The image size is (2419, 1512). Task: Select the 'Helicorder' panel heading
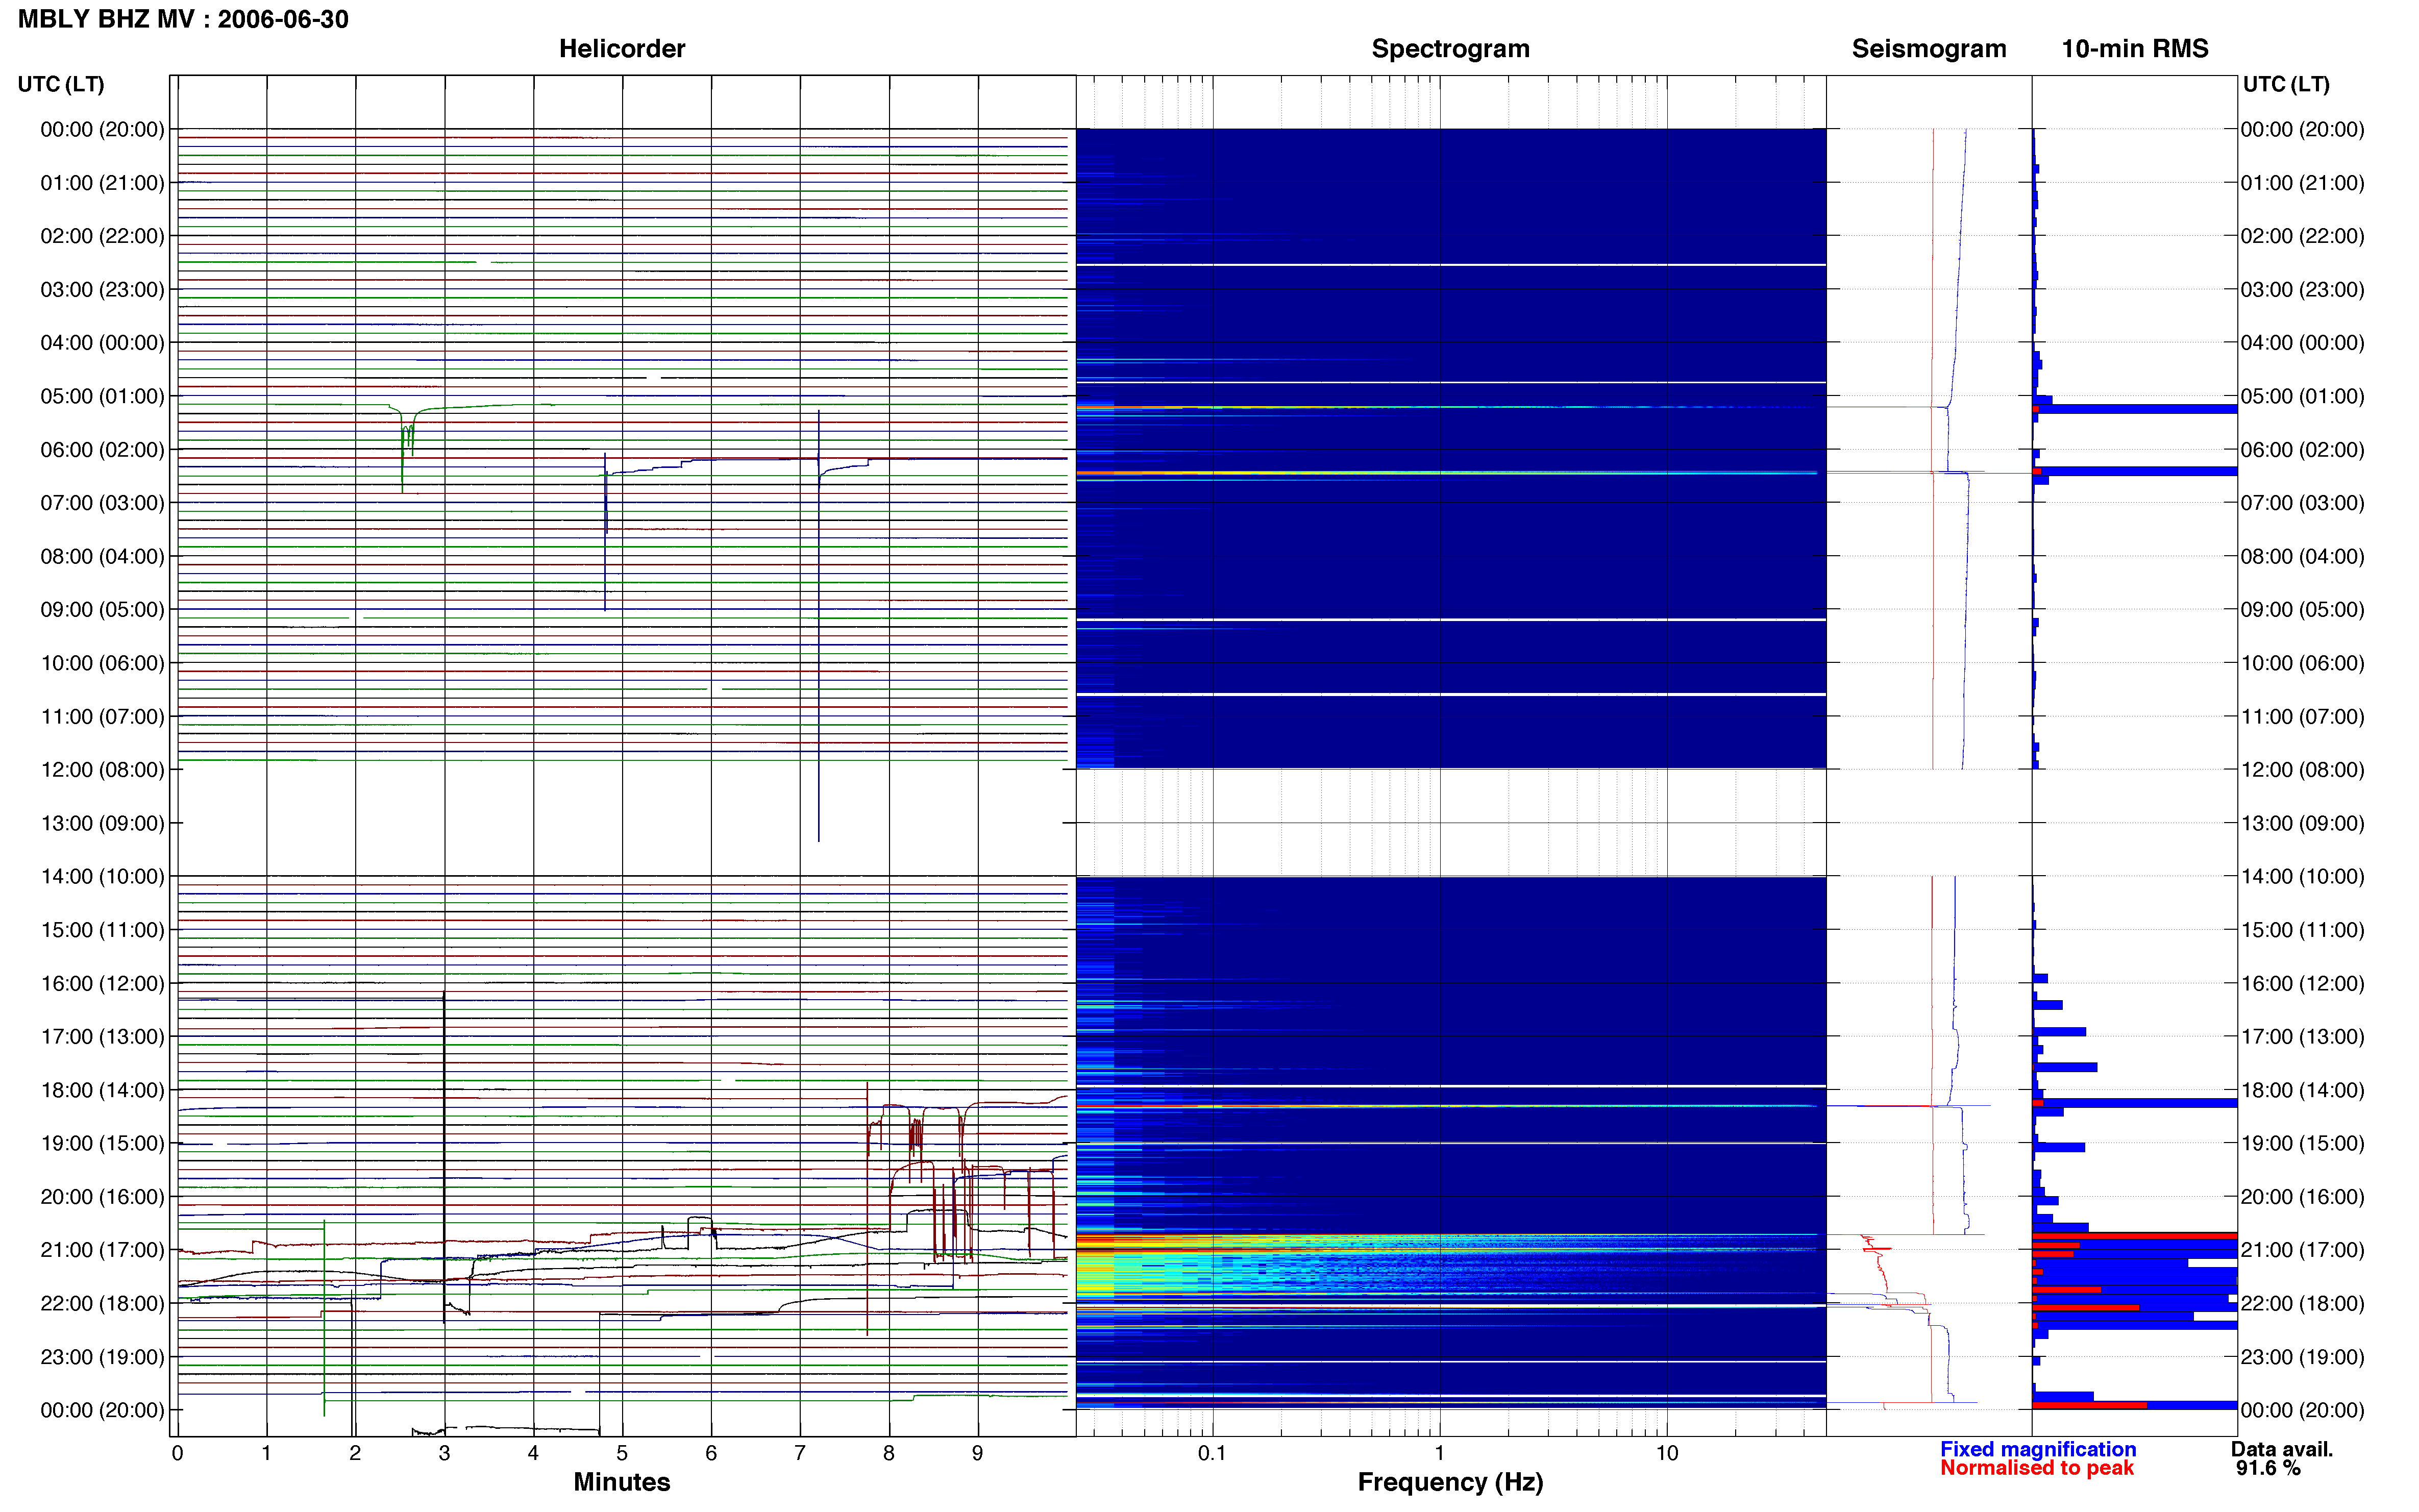coord(621,48)
